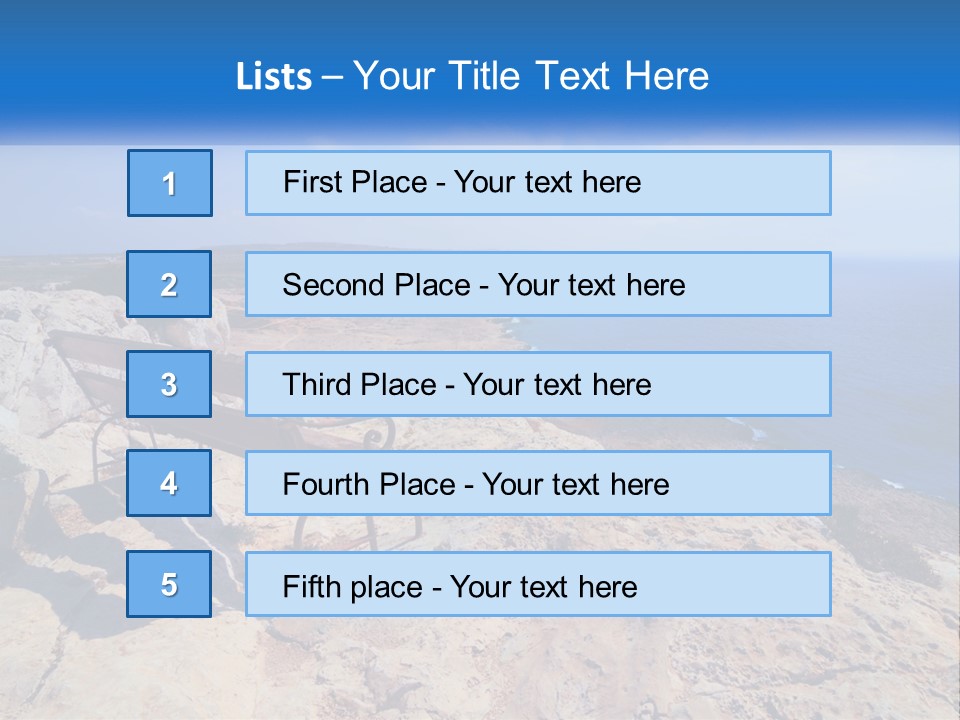The image size is (960, 720).
Task: Select the "Third Place - Your text here" box
Action: [538, 384]
